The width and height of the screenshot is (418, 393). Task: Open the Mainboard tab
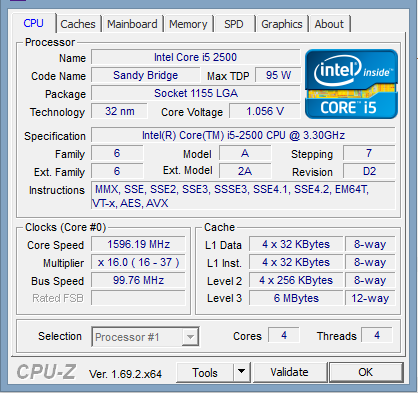[x=132, y=24]
